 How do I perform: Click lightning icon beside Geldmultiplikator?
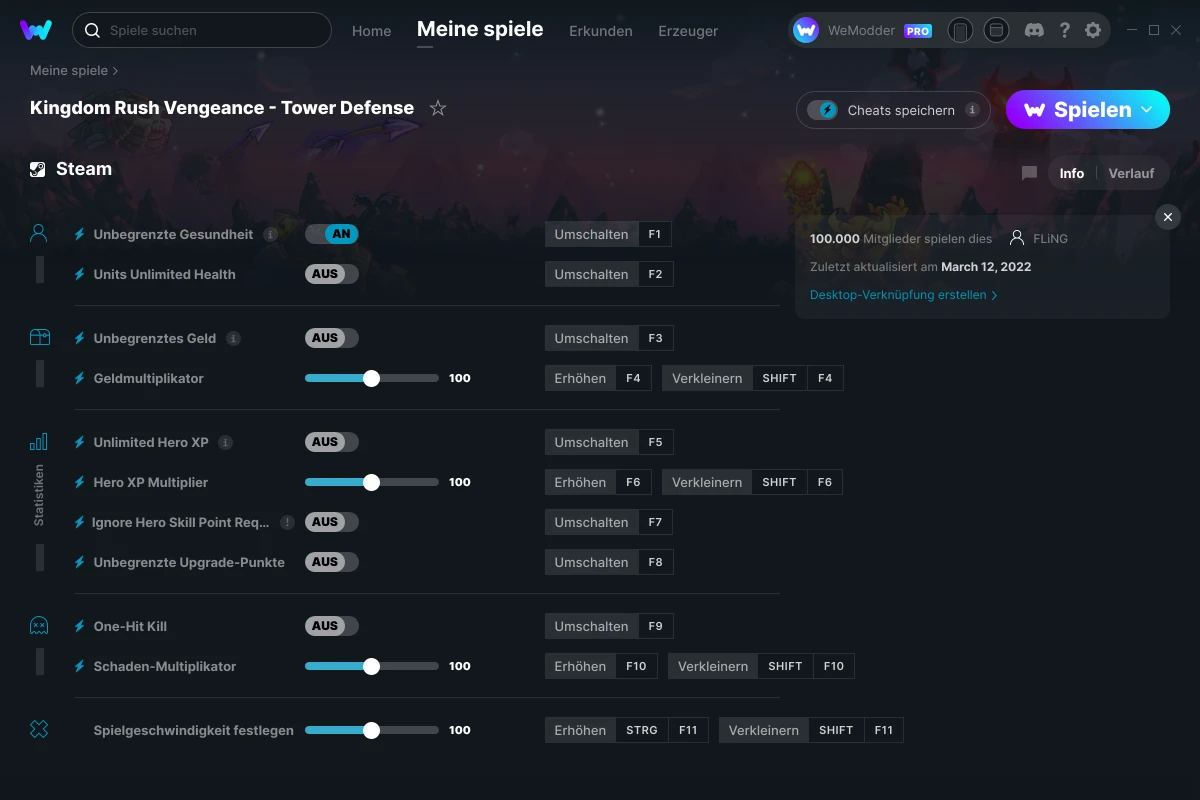click(x=80, y=378)
